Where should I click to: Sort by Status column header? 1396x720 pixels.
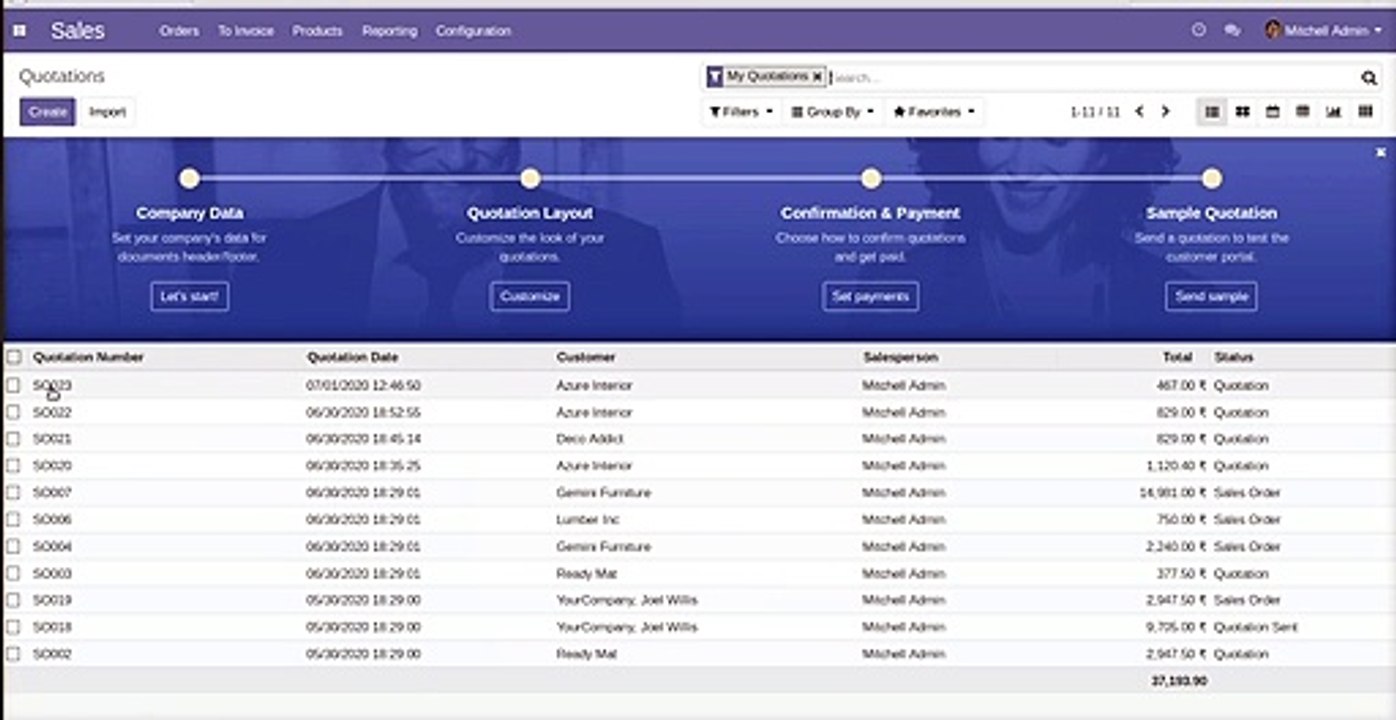point(1234,357)
